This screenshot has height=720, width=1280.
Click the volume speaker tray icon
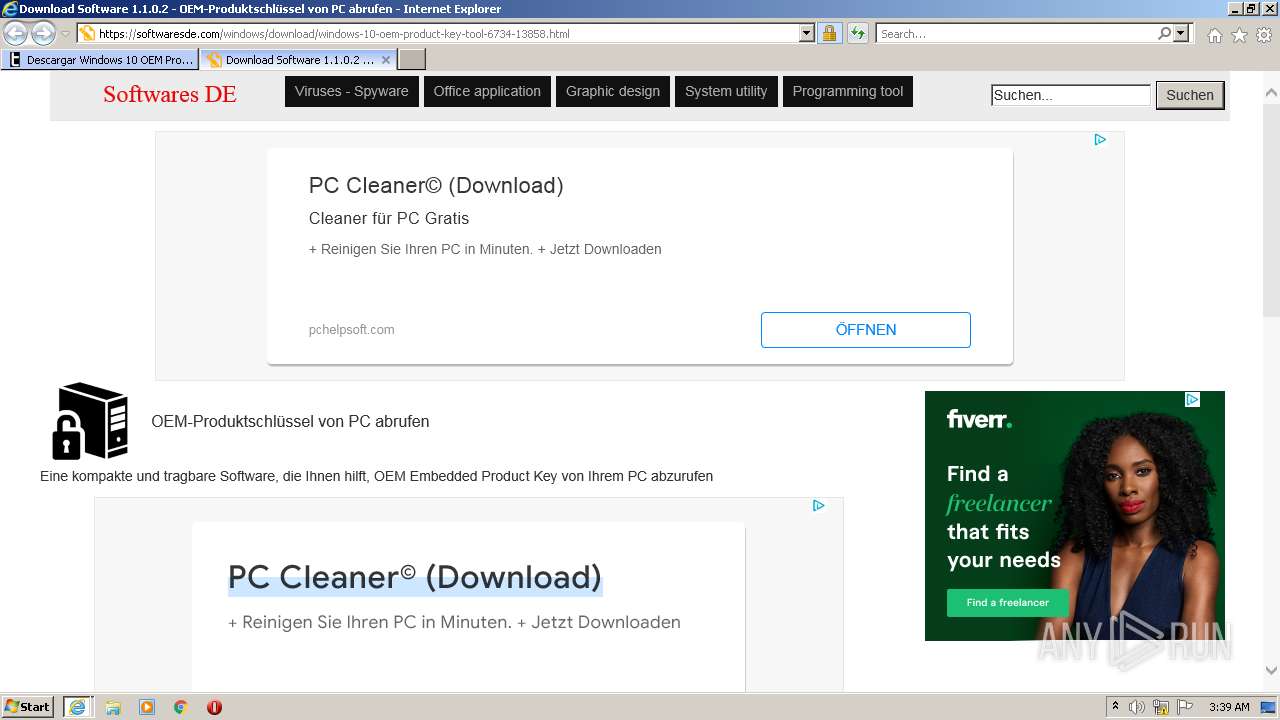(1138, 707)
